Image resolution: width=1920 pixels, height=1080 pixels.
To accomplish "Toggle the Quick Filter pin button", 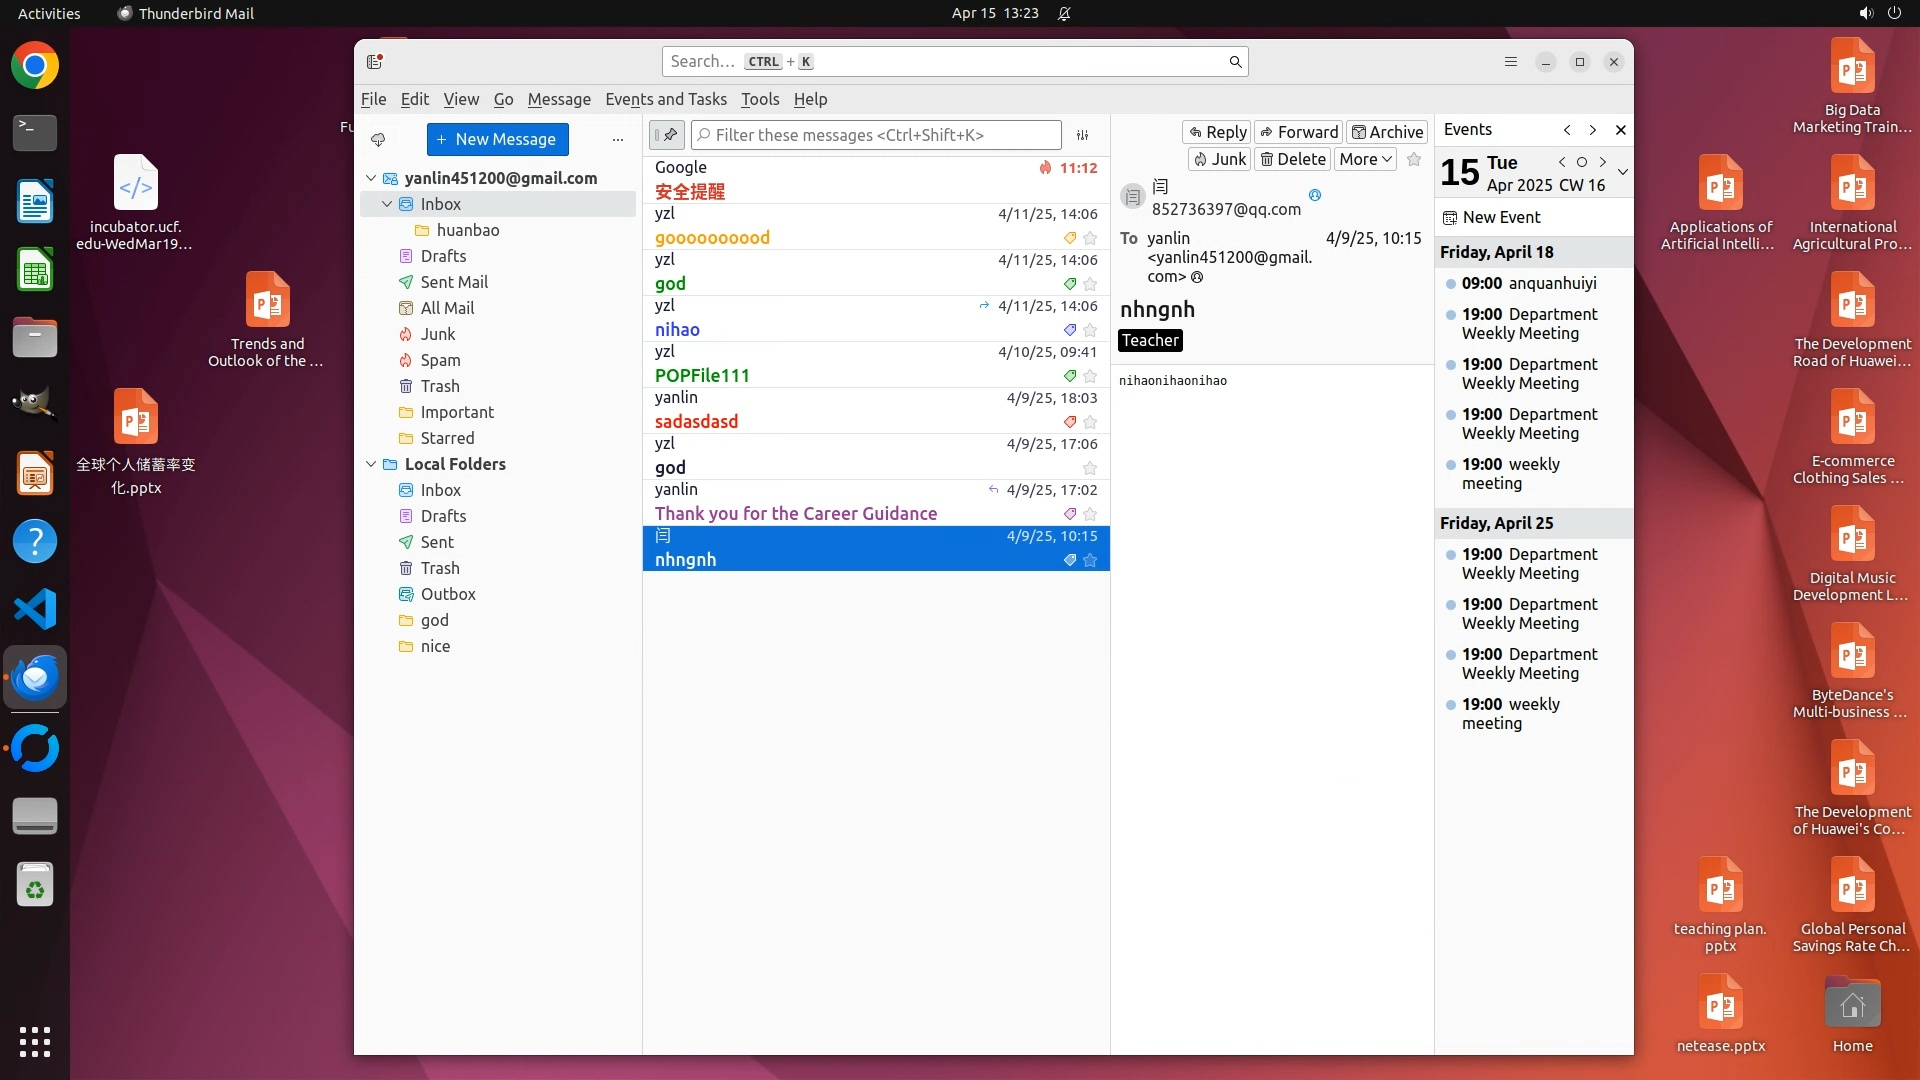I will click(667, 135).
